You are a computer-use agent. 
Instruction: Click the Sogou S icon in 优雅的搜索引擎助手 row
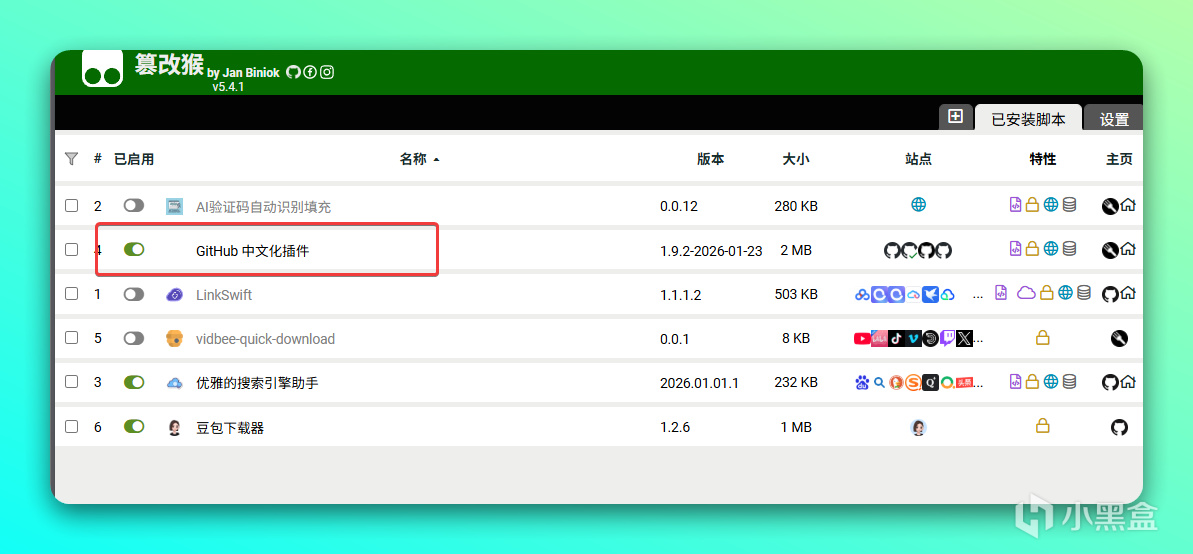[x=913, y=383]
